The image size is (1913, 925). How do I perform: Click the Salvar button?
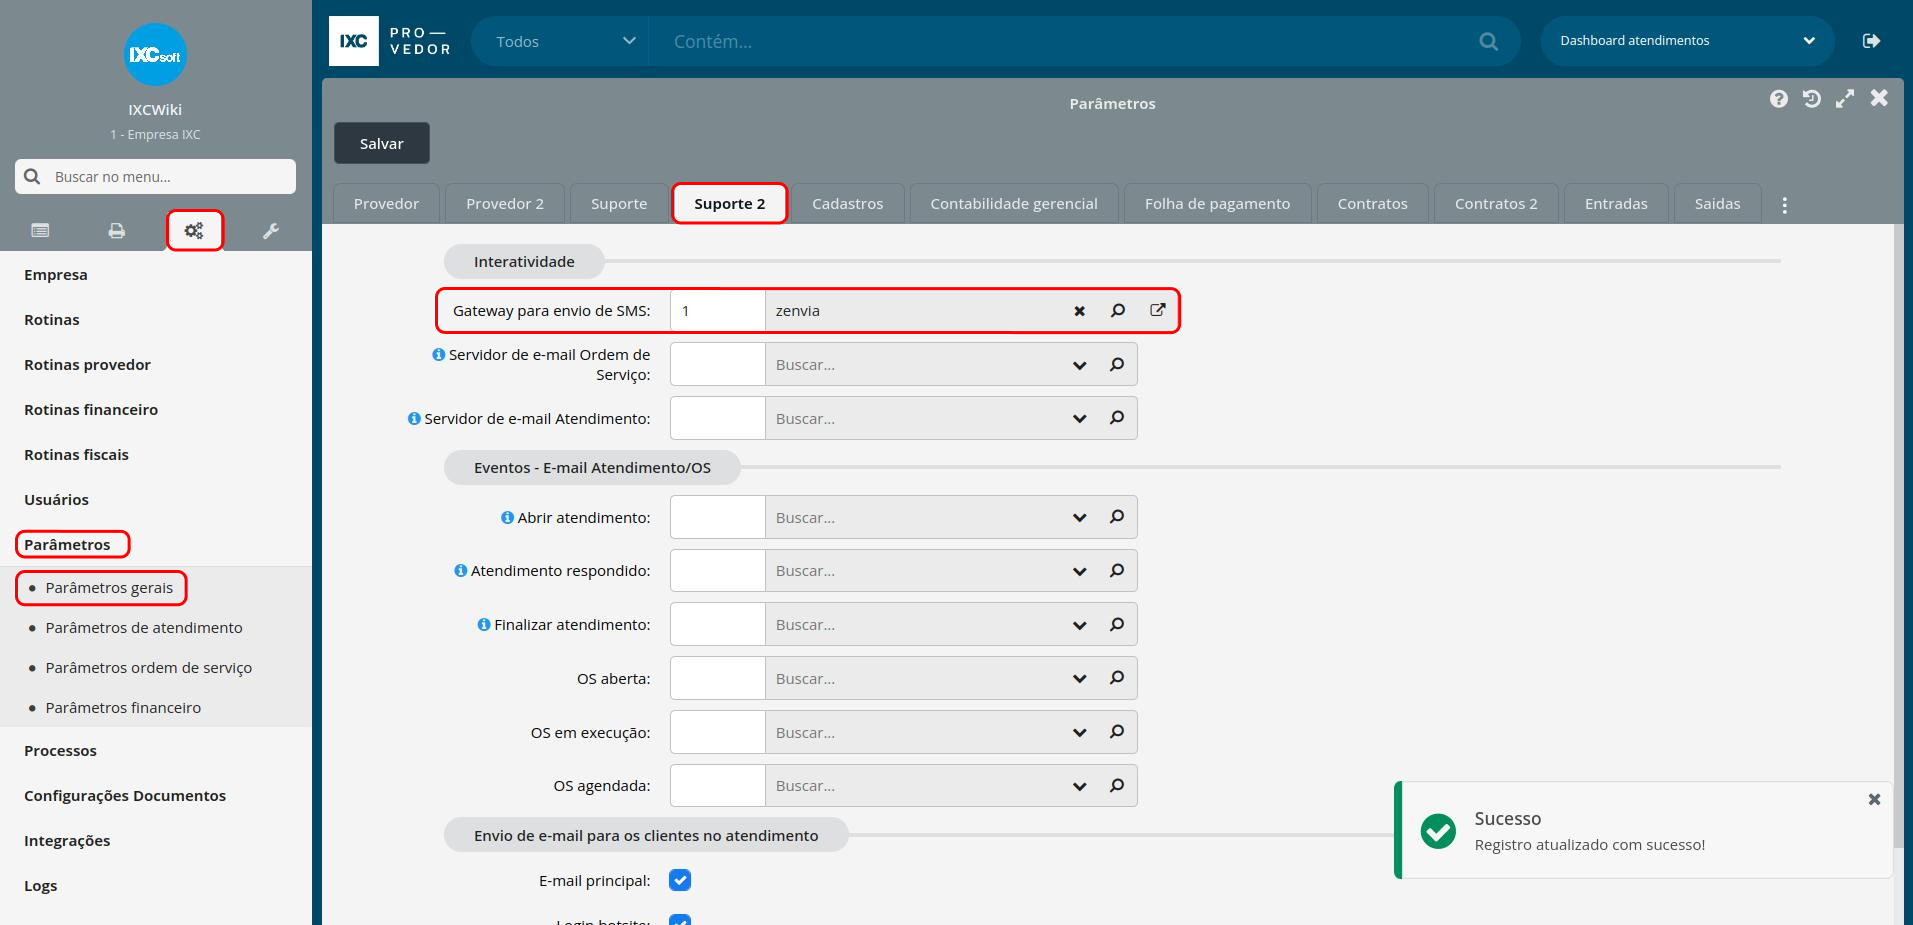382,143
